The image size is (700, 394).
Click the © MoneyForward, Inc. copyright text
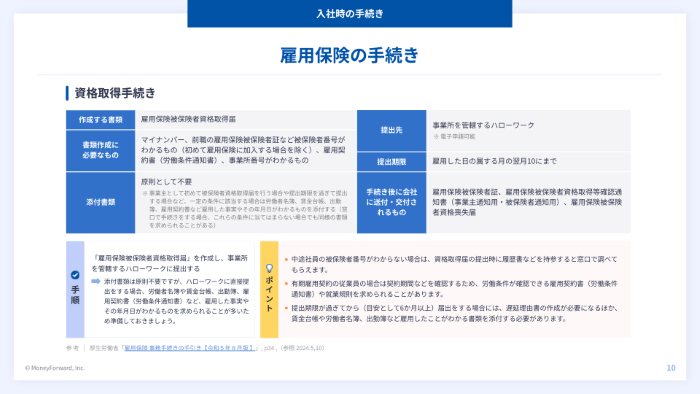pos(55,368)
